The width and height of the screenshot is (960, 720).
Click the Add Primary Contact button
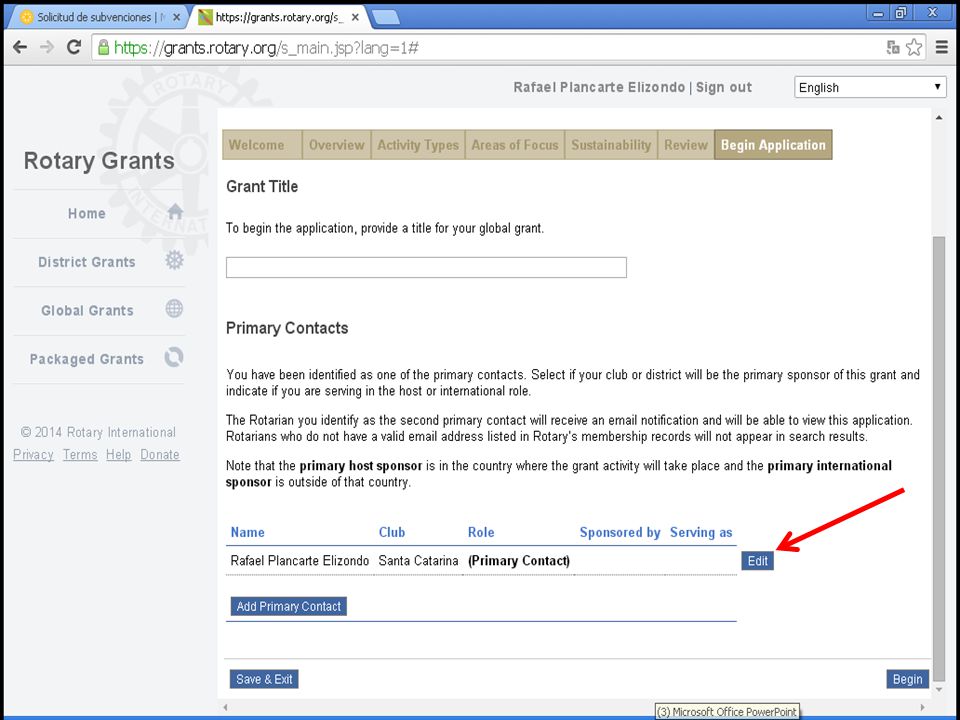click(288, 606)
